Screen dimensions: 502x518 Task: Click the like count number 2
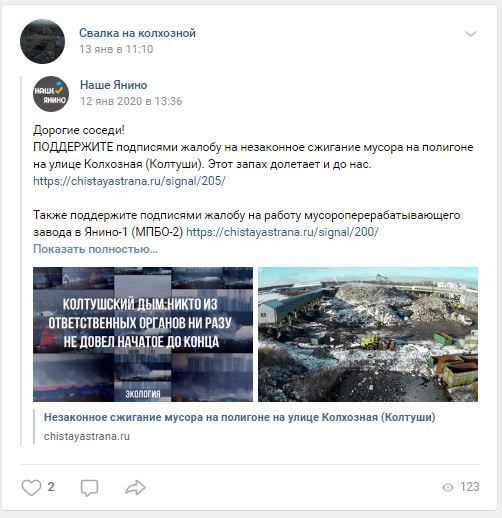pos(51,487)
